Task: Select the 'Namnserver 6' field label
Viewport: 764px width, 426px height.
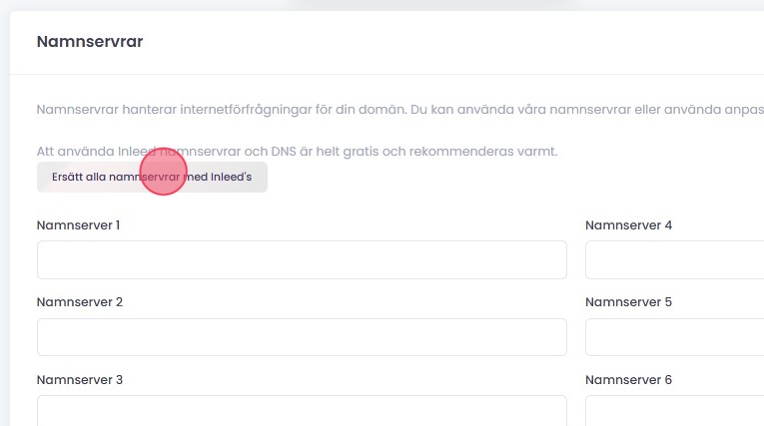Action: click(x=628, y=380)
